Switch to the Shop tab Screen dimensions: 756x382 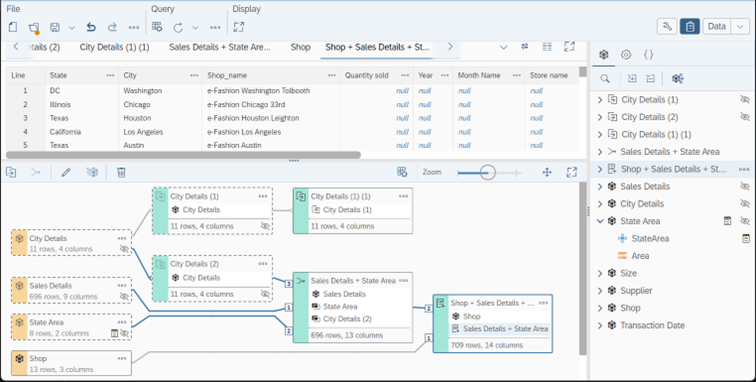tap(300, 47)
